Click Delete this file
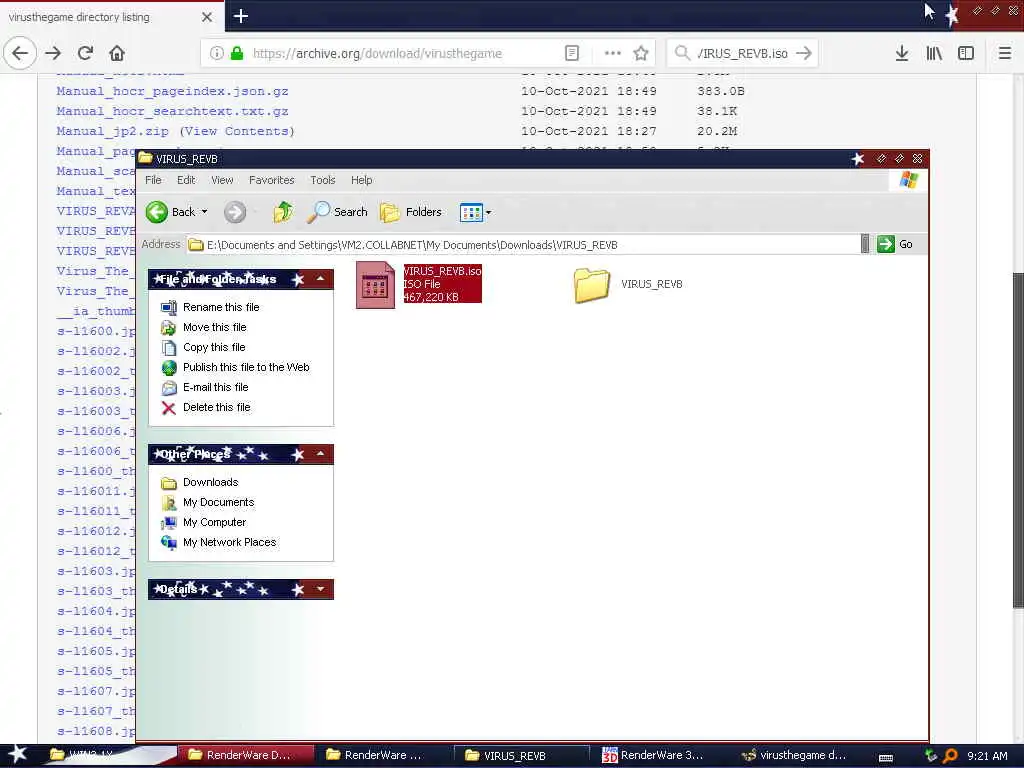This screenshot has height=768, width=1024. [x=217, y=408]
